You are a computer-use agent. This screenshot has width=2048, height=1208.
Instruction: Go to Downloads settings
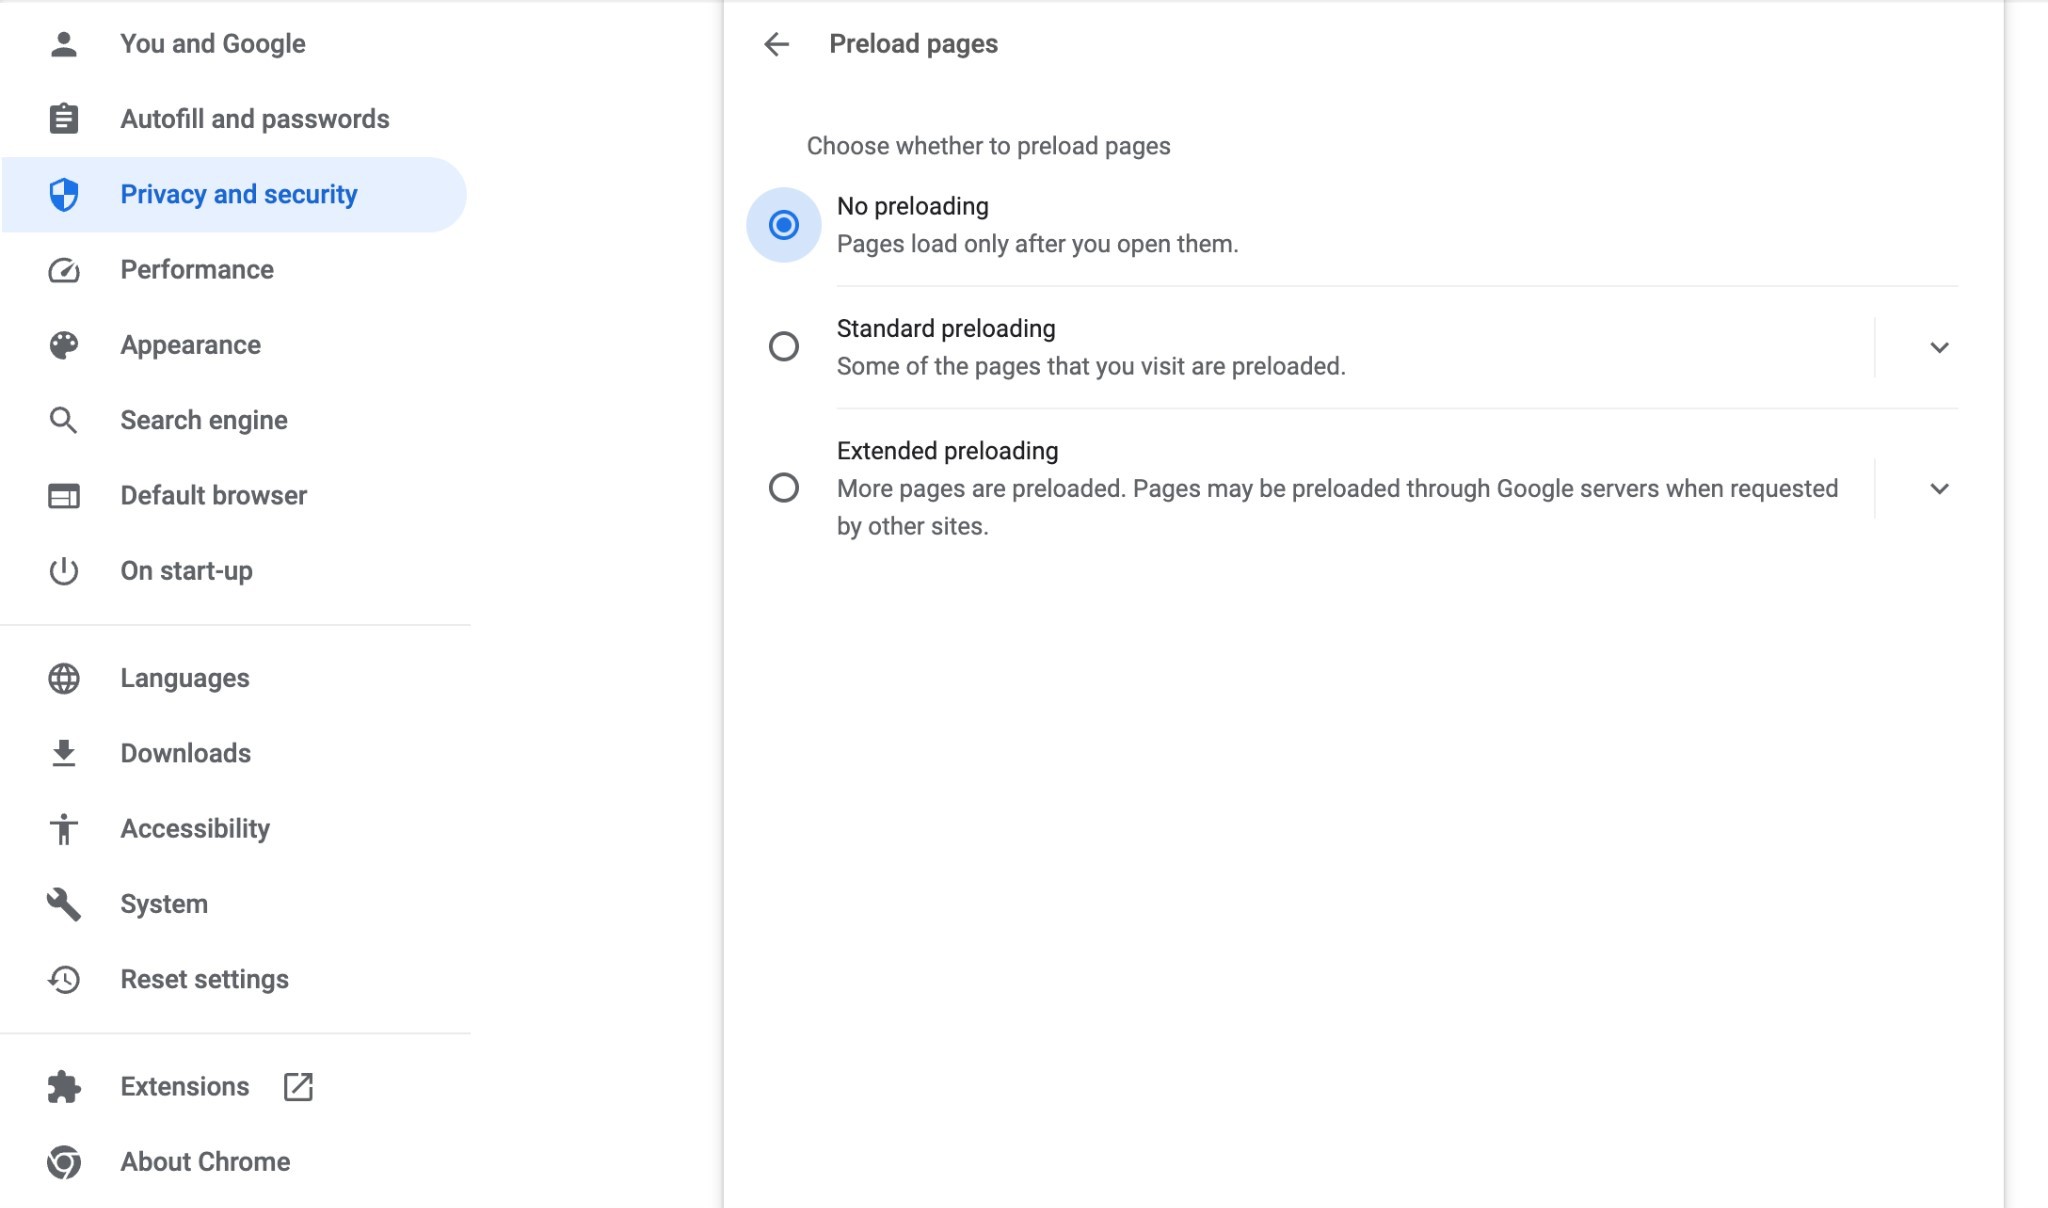click(234, 753)
